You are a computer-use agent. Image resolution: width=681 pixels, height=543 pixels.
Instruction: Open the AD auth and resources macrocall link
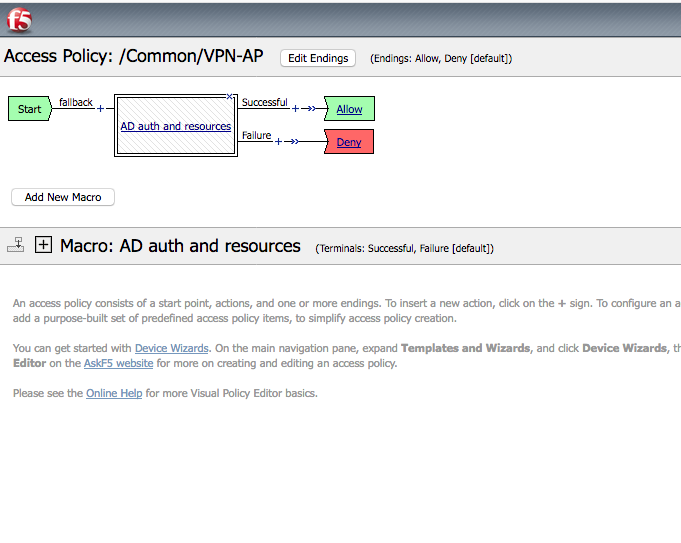click(x=176, y=126)
